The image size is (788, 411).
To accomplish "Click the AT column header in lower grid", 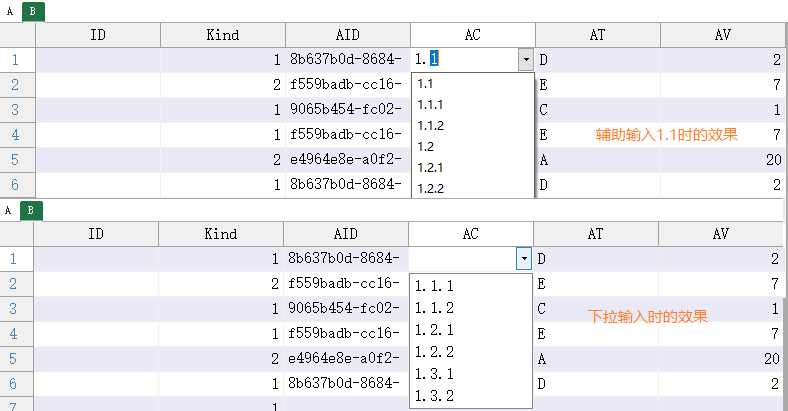I will click(x=596, y=234).
